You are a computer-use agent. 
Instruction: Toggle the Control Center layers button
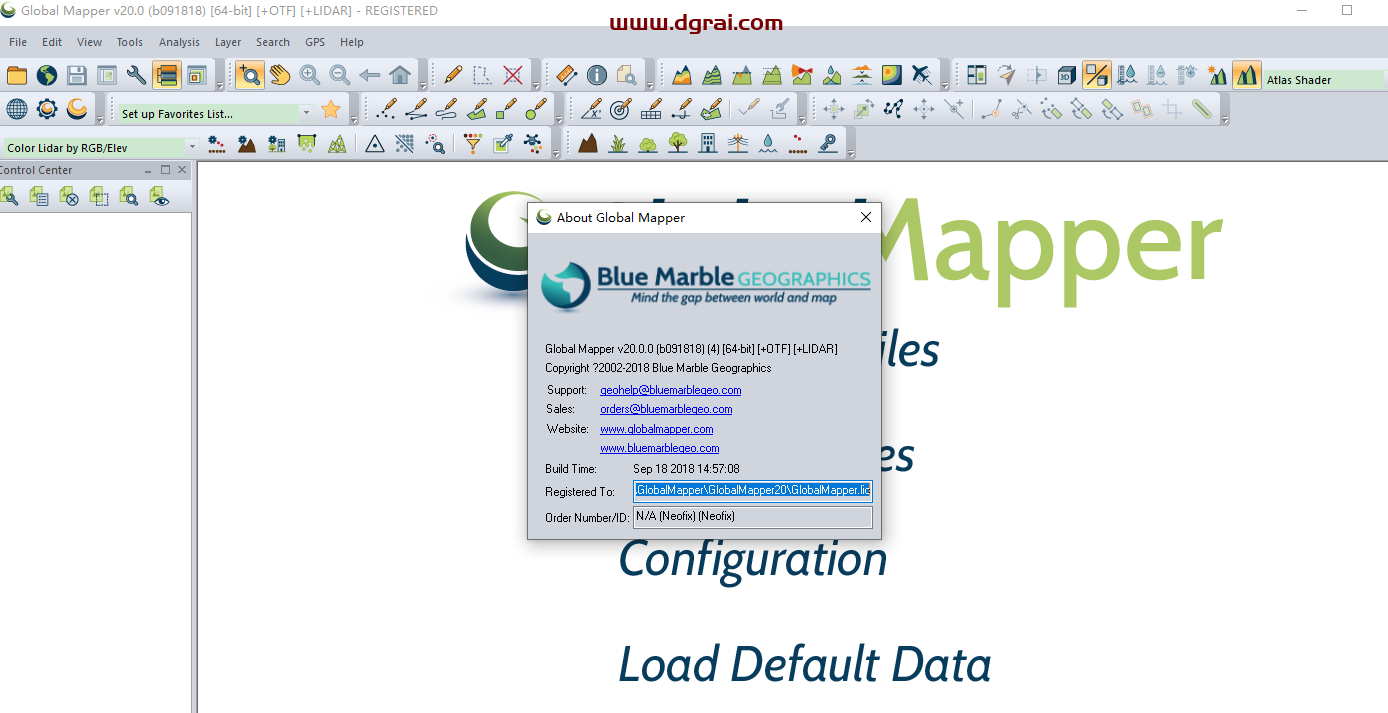[x=166, y=75]
